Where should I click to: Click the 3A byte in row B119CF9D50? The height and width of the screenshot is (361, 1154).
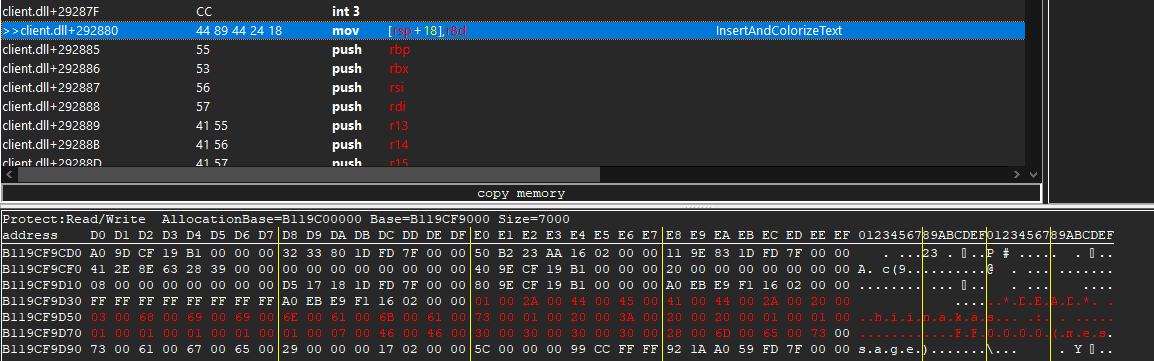pyautogui.click(x=626, y=317)
